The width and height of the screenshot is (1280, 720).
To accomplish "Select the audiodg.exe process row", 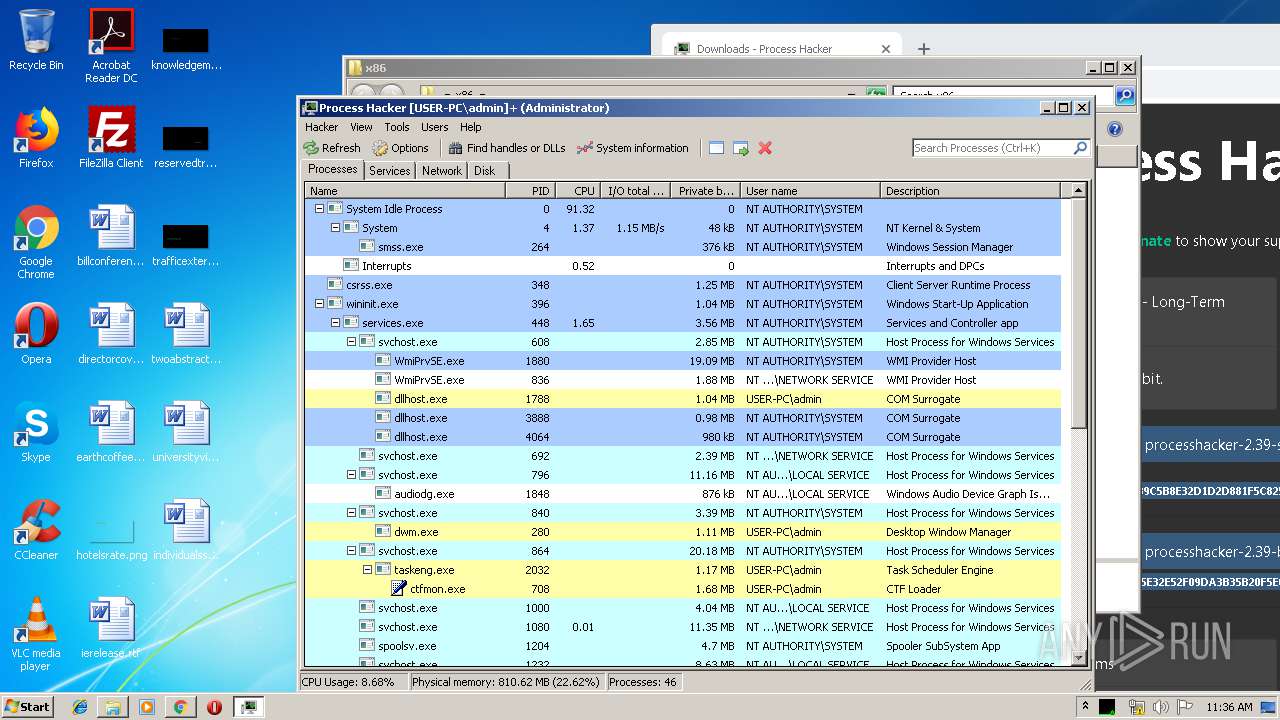I will pyautogui.click(x=682, y=494).
